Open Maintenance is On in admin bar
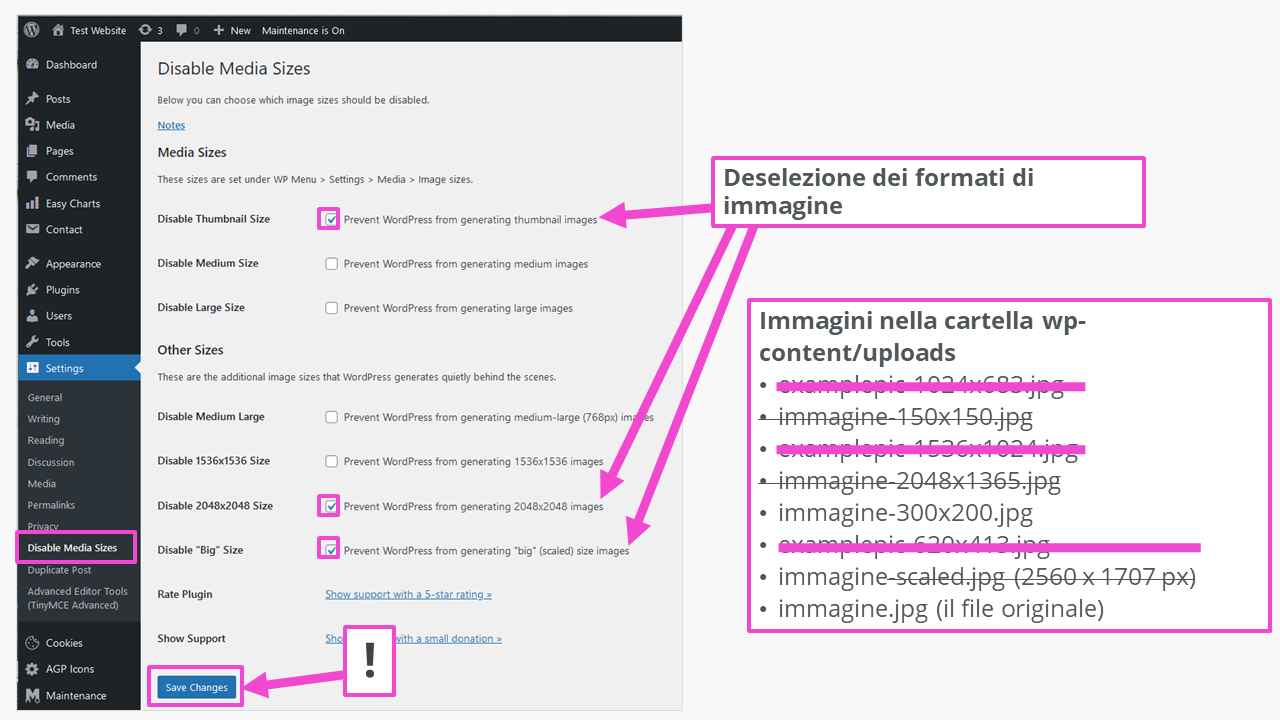Screen dimensions: 1280x720 coord(303,31)
